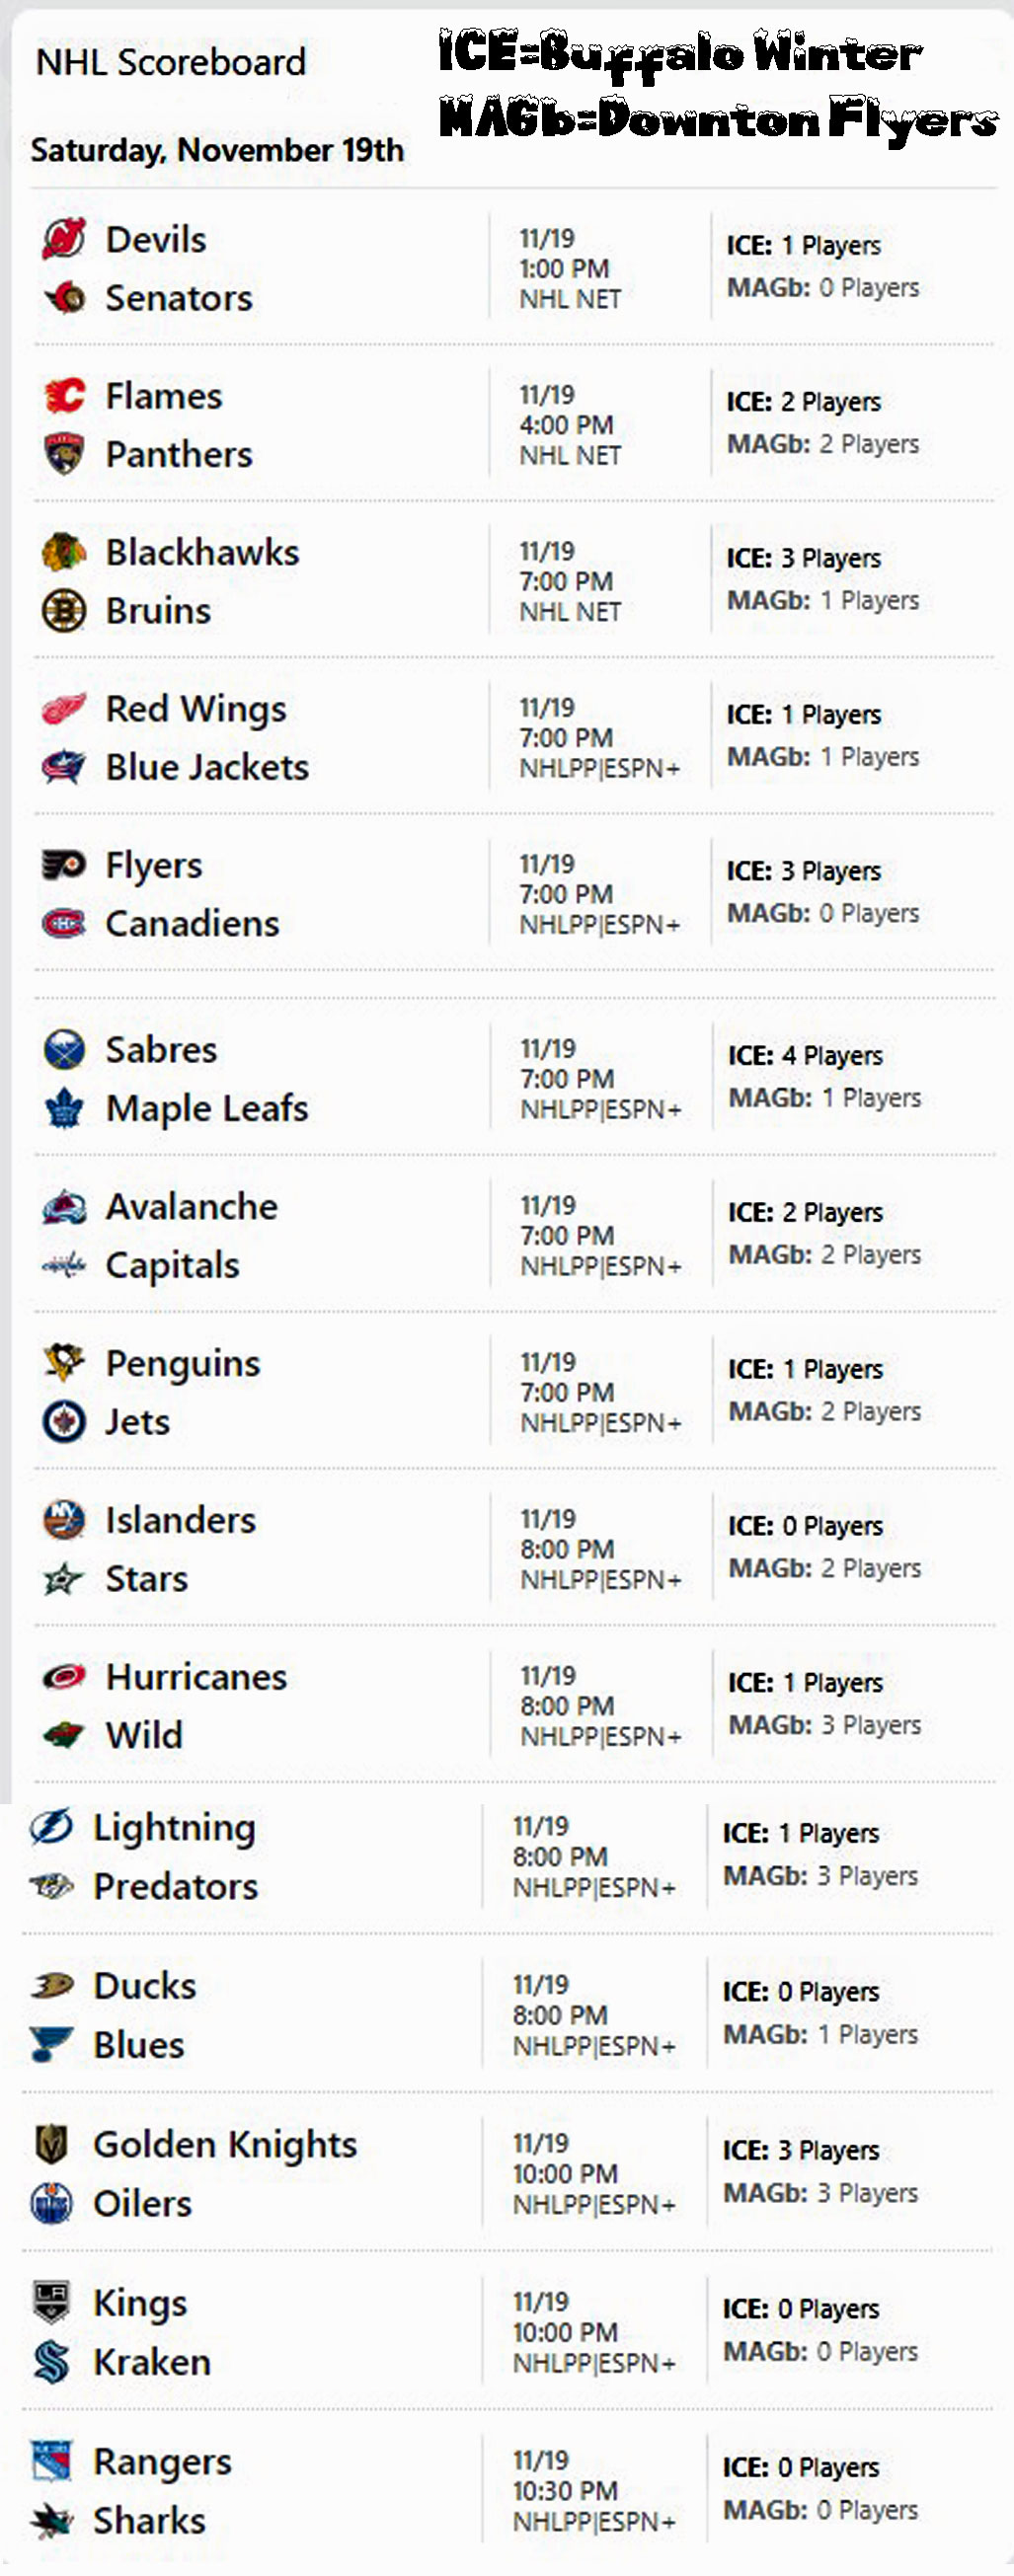Click the Tampa Bay Lightning logo
Viewport: 1014px width, 2576px height.
52,1827
